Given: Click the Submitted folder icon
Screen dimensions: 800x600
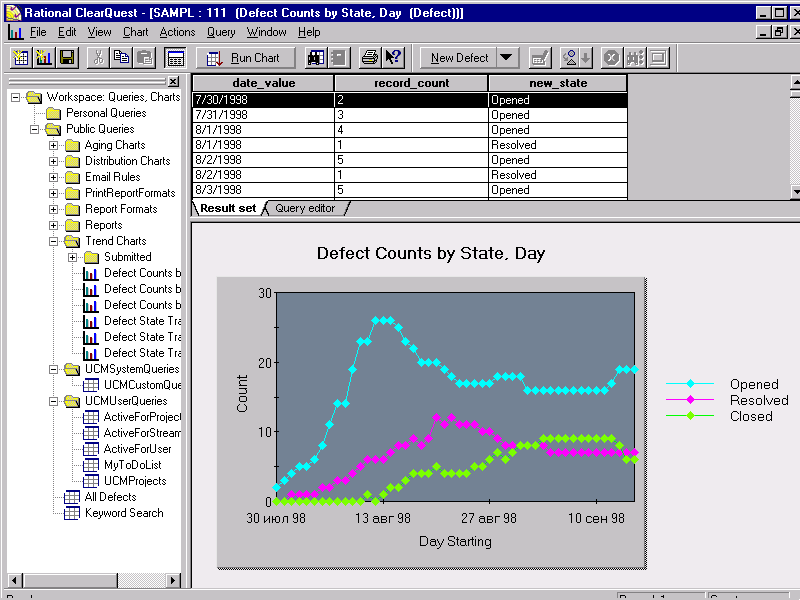Looking at the screenshot, I should pyautogui.click(x=91, y=257).
